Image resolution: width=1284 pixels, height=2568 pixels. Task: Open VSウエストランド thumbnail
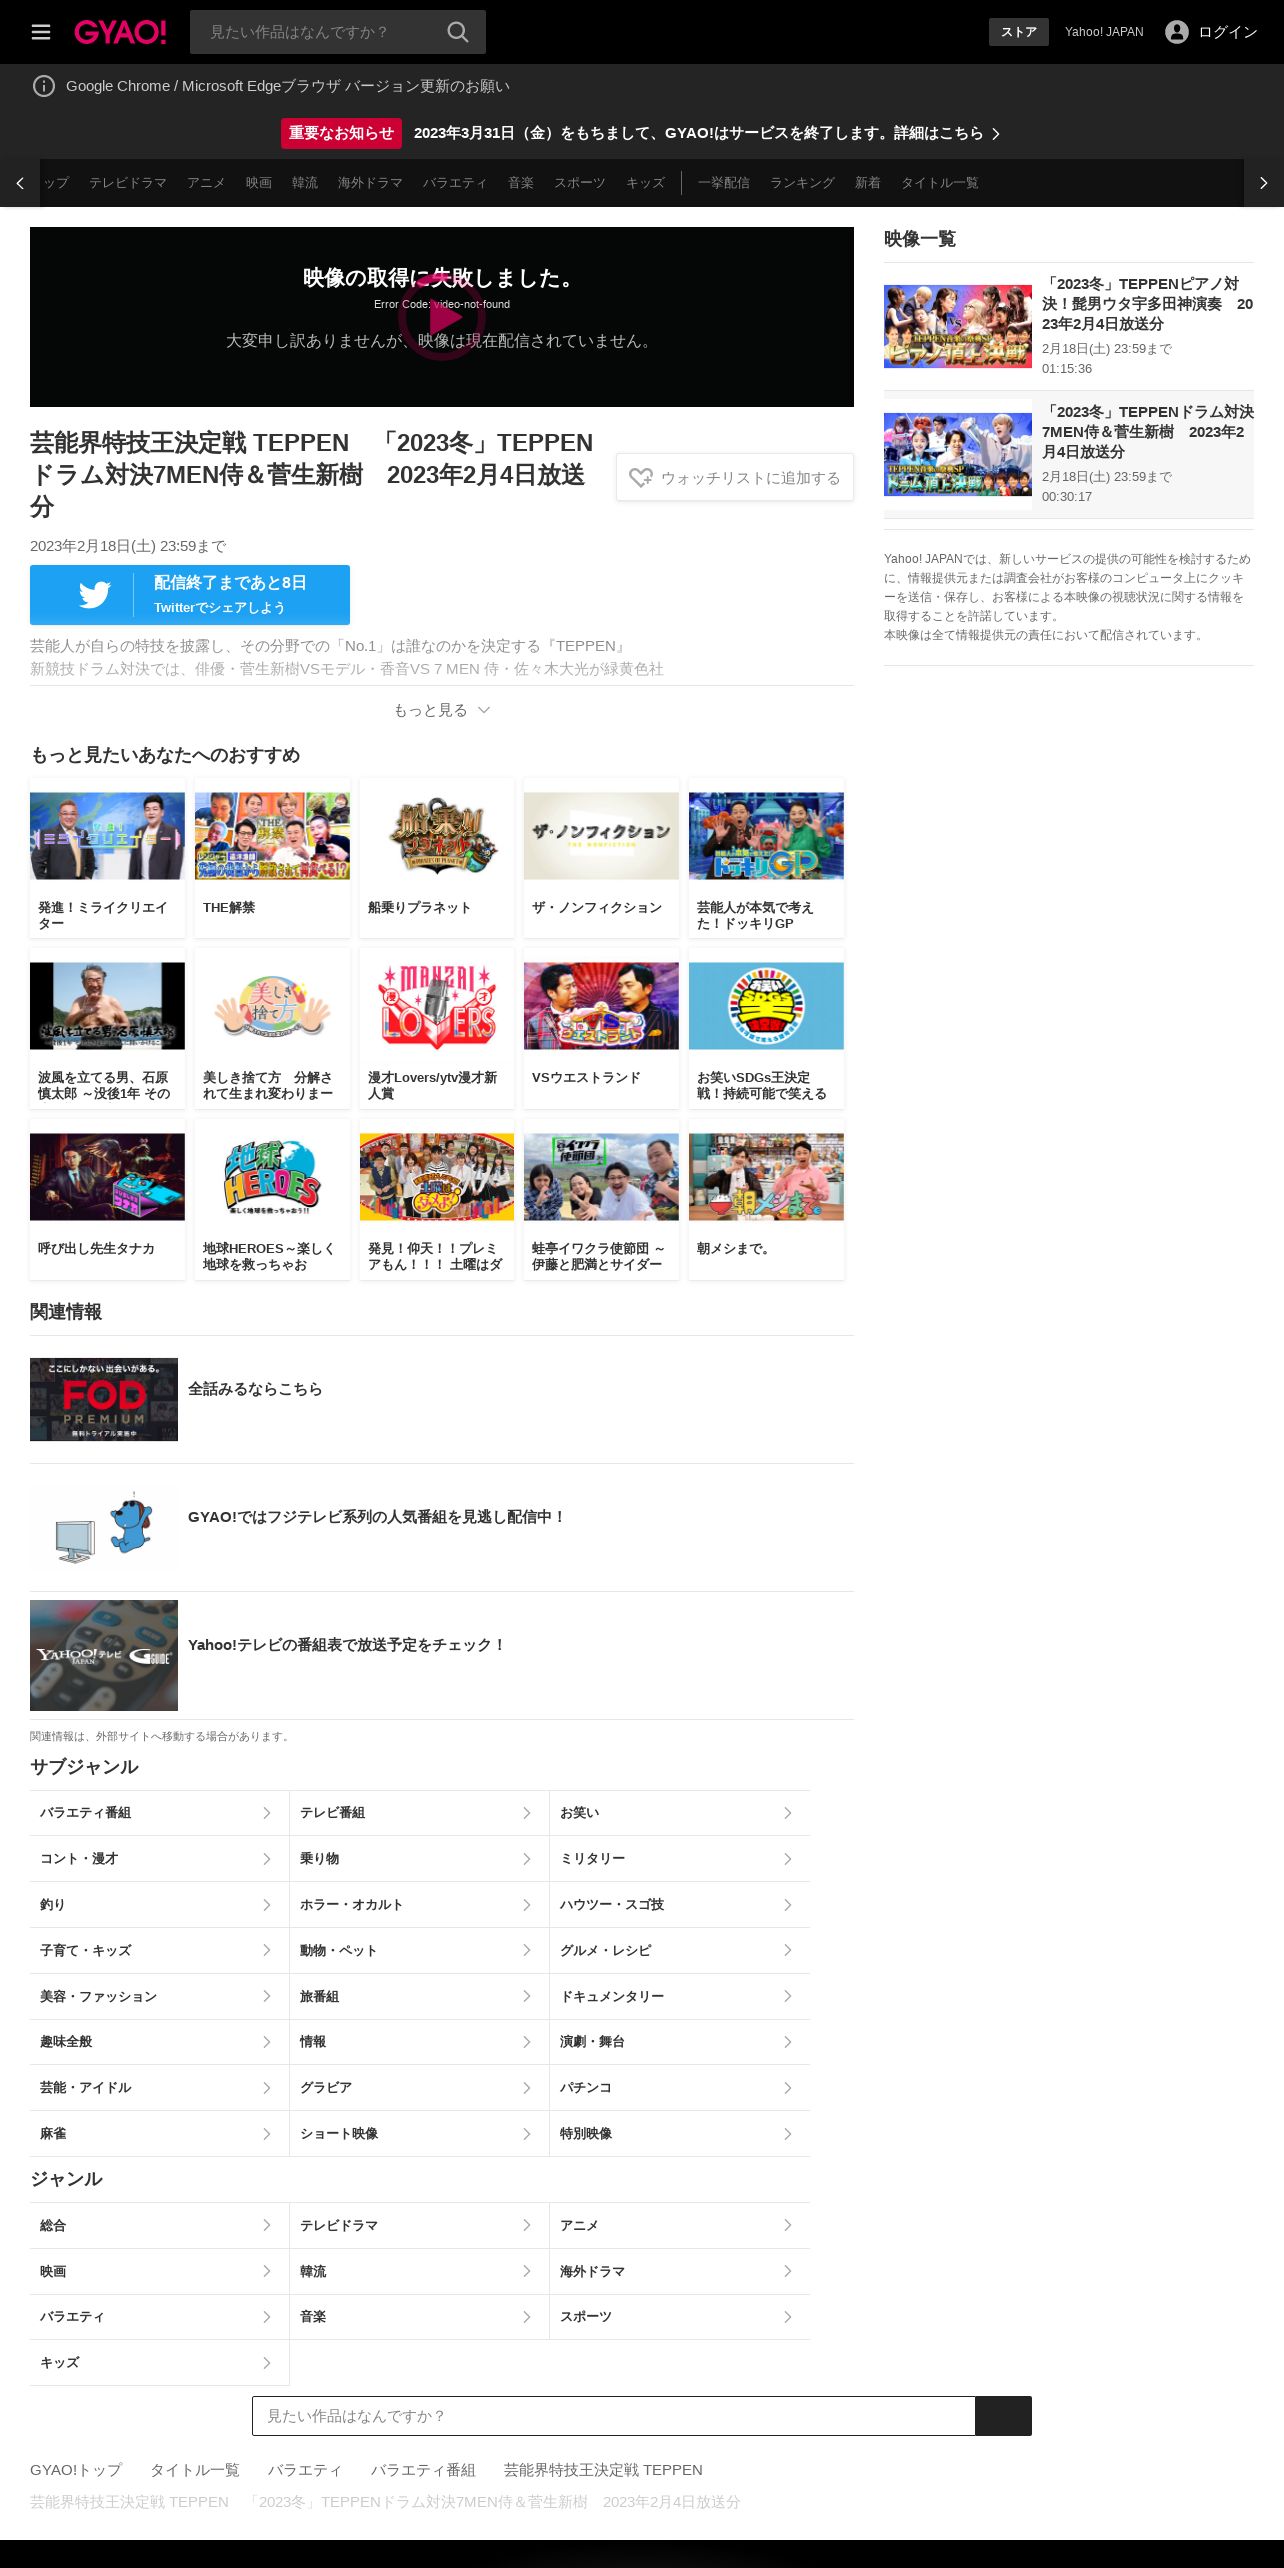[601, 1006]
